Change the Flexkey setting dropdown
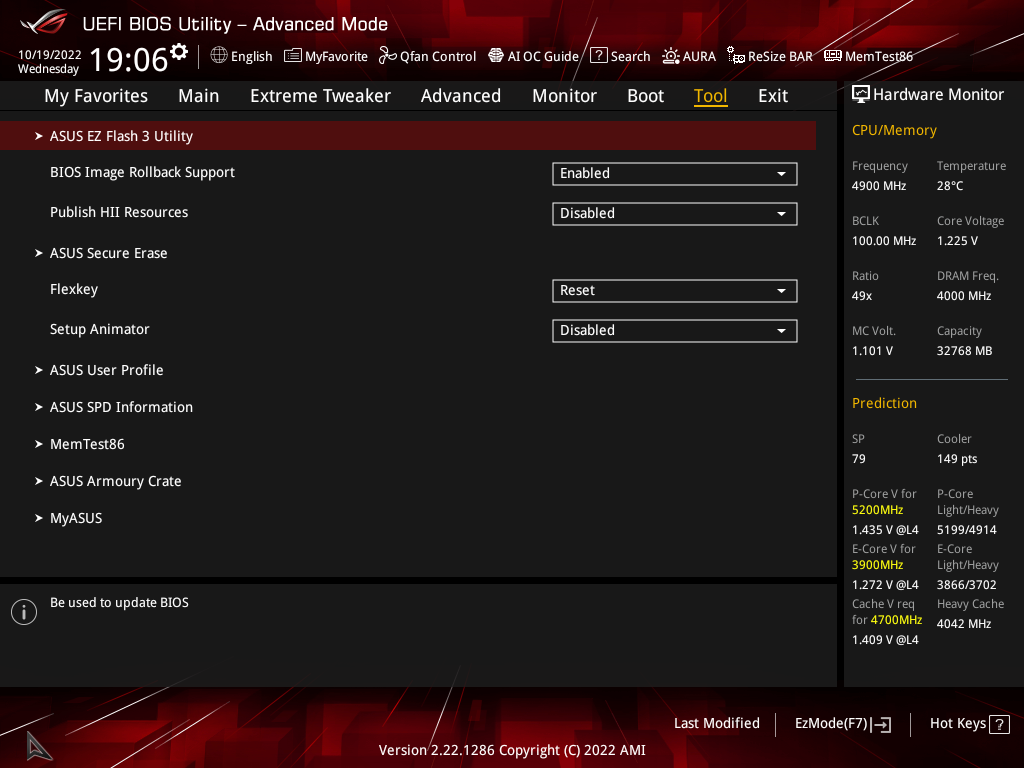The height and width of the screenshot is (768, 1024). [674, 291]
